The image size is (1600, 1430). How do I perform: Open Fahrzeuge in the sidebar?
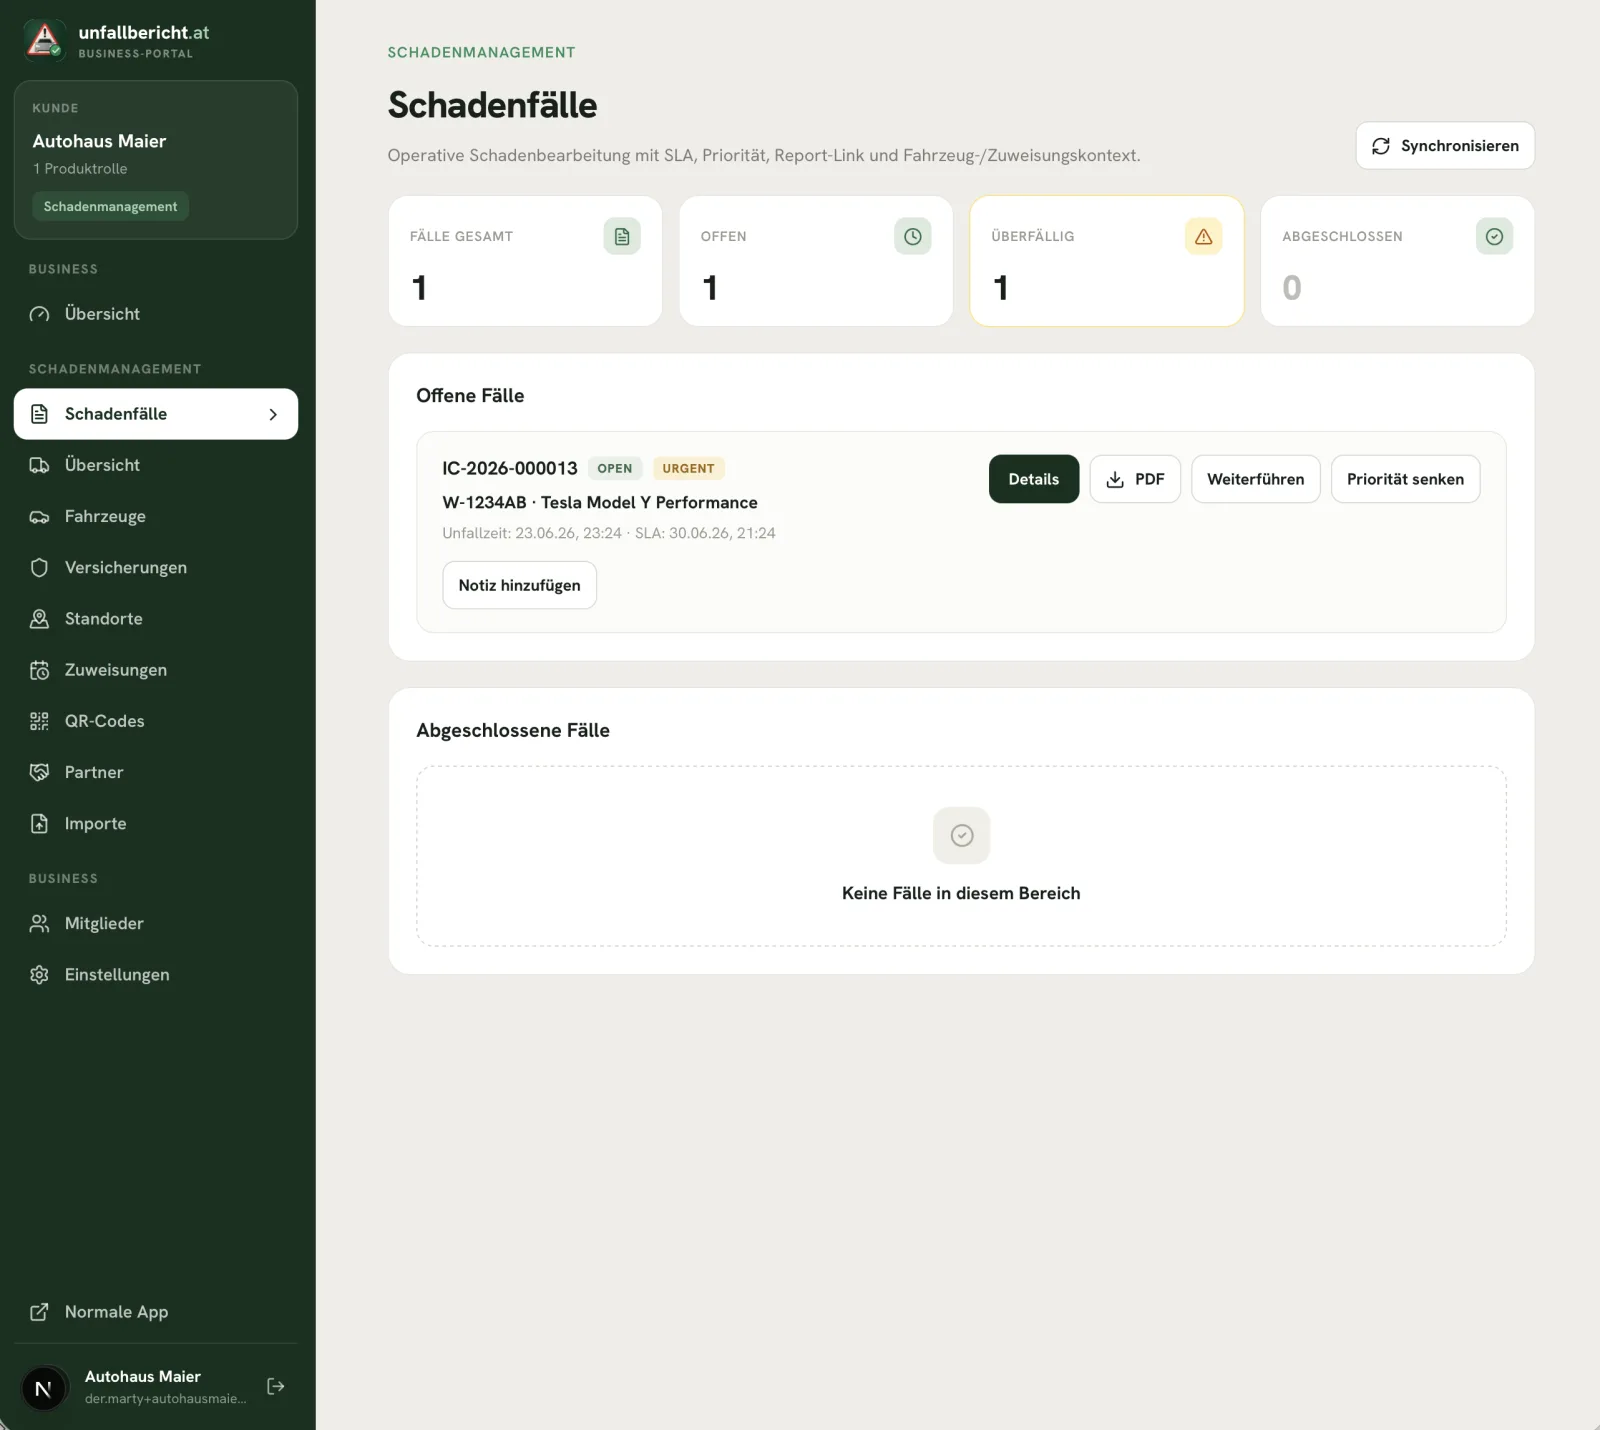[156, 517]
